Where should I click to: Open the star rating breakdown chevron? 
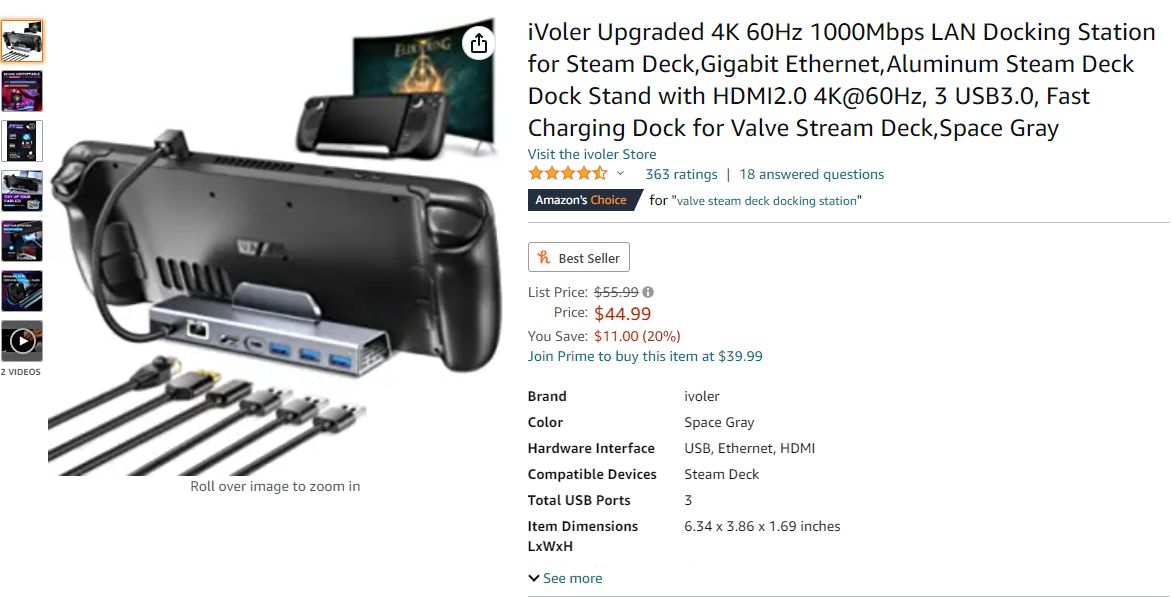[x=620, y=173]
